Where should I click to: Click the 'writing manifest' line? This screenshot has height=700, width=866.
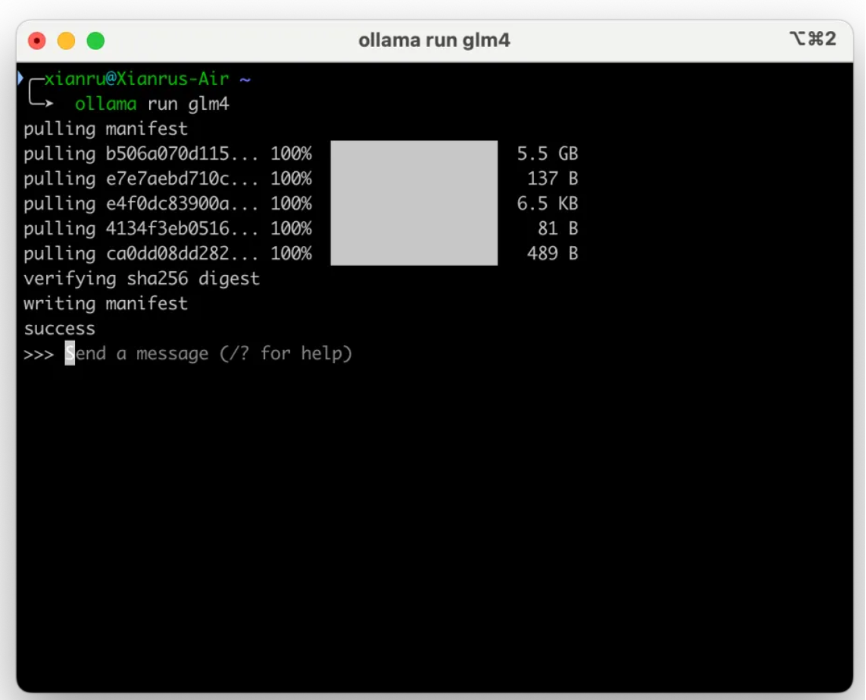[x=105, y=303]
